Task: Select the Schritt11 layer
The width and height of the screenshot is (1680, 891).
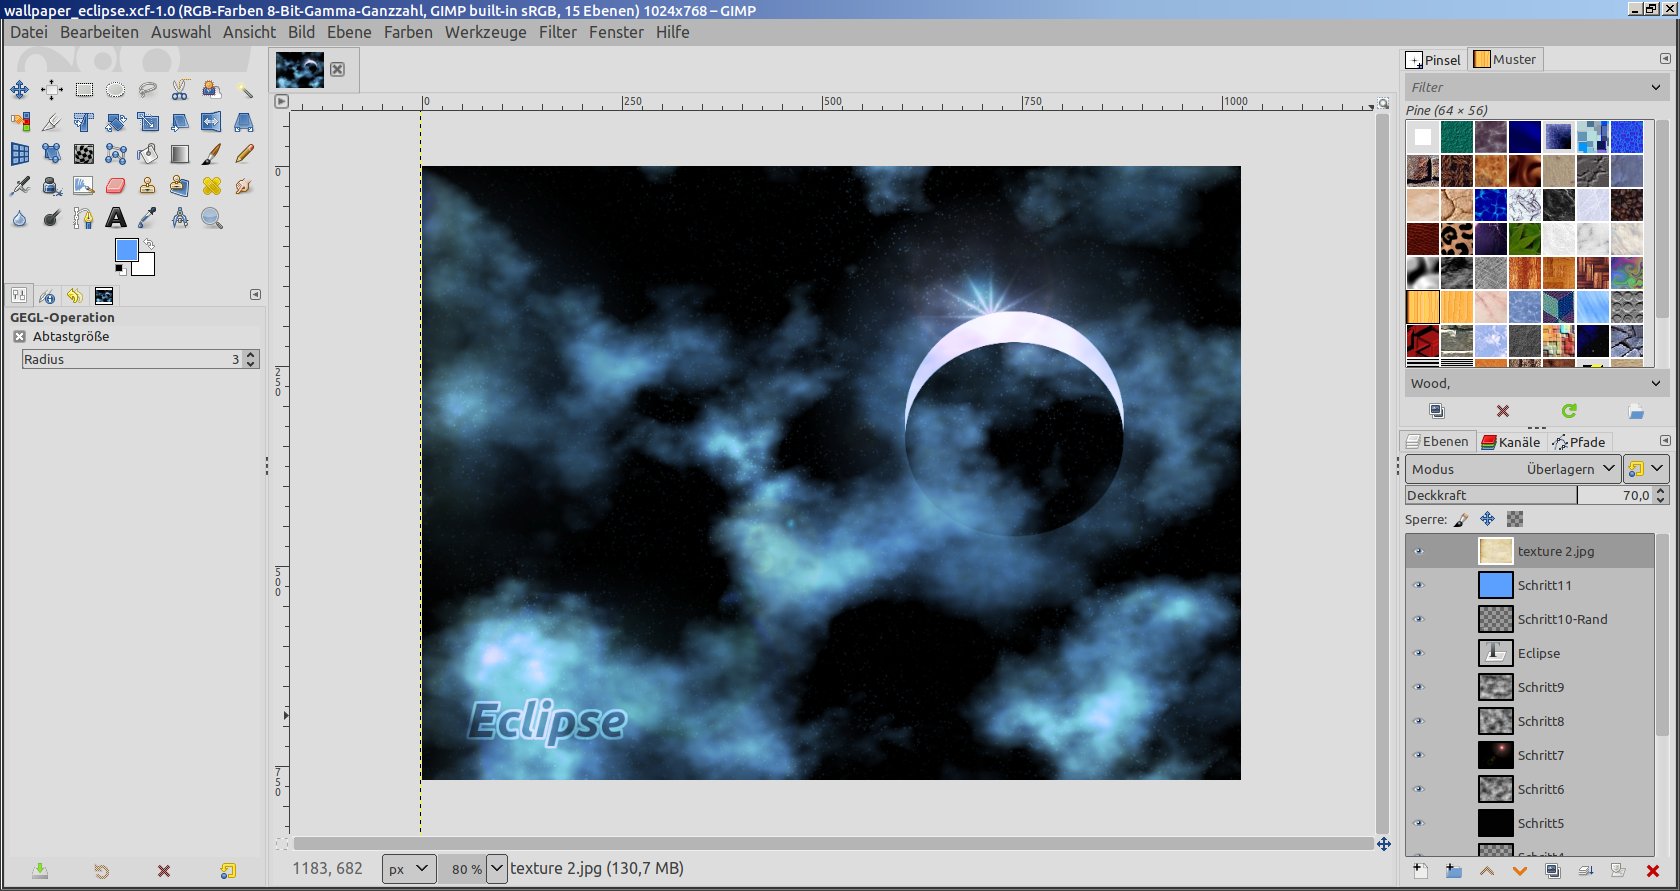Action: click(1544, 585)
